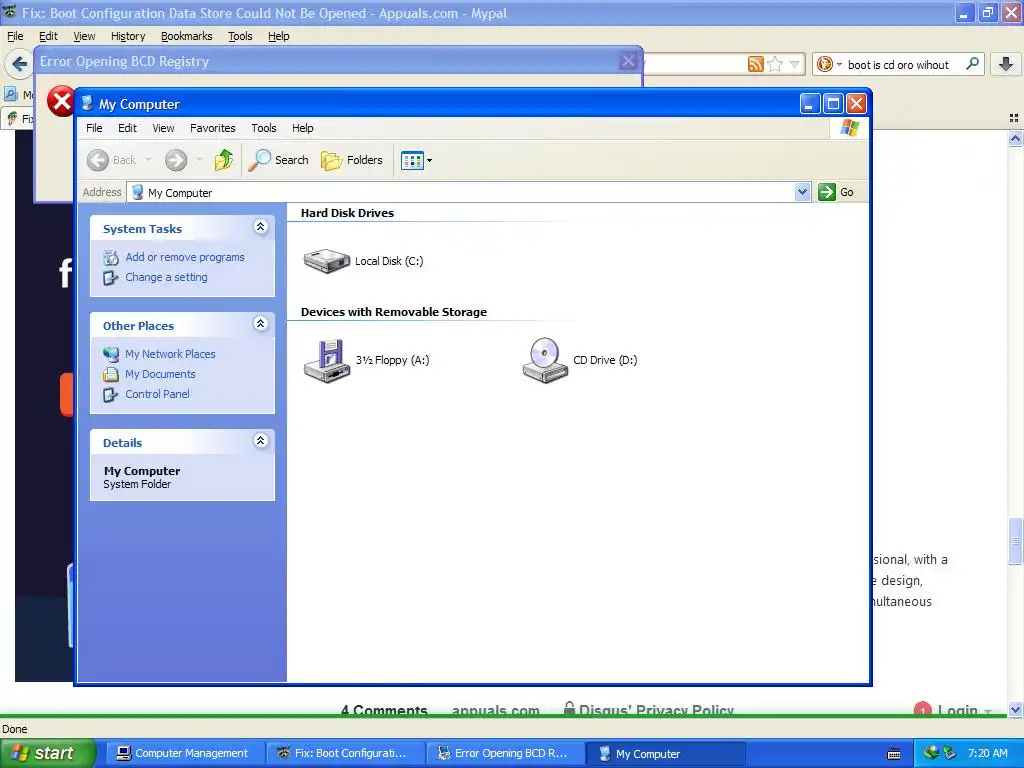Click the keyboard icon in the taskbar
This screenshot has height=768, width=1024.
894,754
